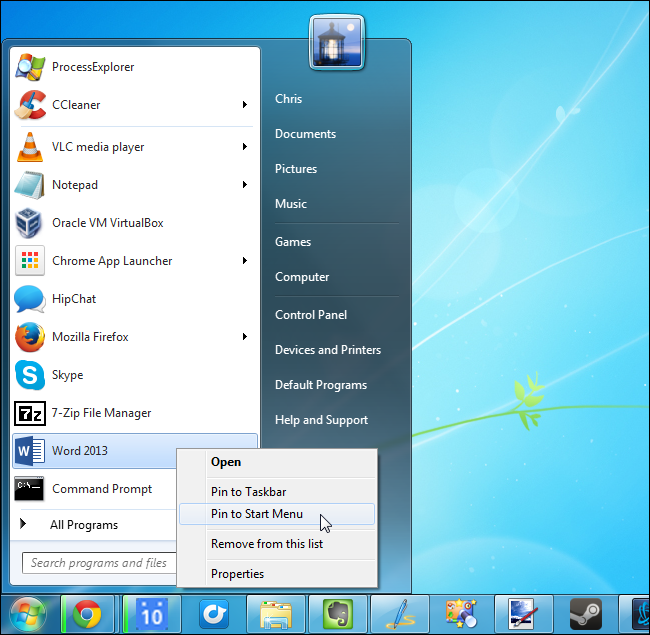
Task: Launch VLC media player cone icon
Action: pyautogui.click(x=30, y=147)
